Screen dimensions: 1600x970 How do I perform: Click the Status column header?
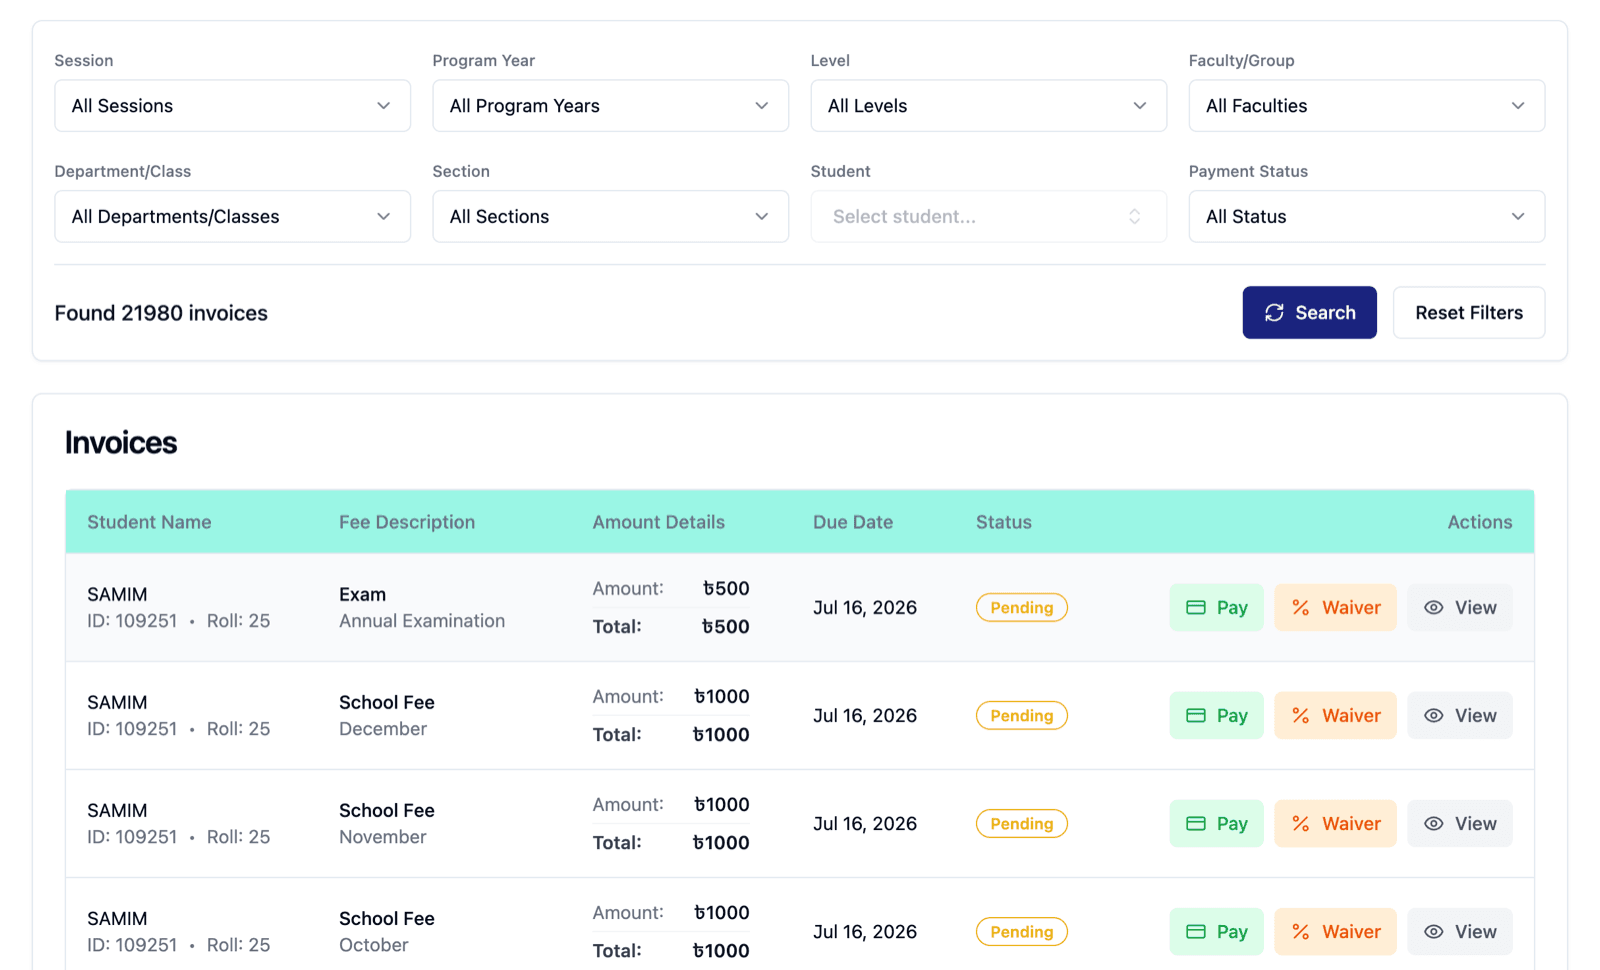1004,522
